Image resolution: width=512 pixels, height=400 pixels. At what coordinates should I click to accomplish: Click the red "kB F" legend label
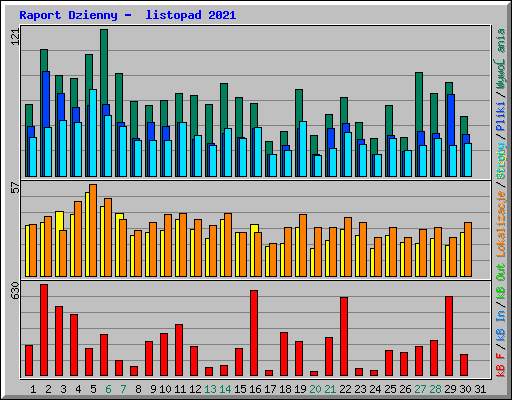coord(501,365)
